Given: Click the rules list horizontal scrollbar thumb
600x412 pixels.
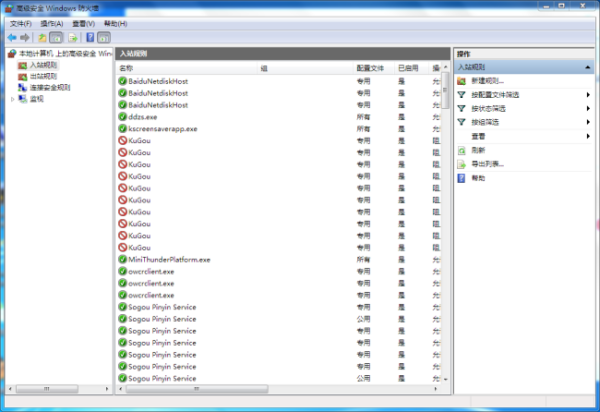Looking at the screenshot, I should (x=197, y=389).
